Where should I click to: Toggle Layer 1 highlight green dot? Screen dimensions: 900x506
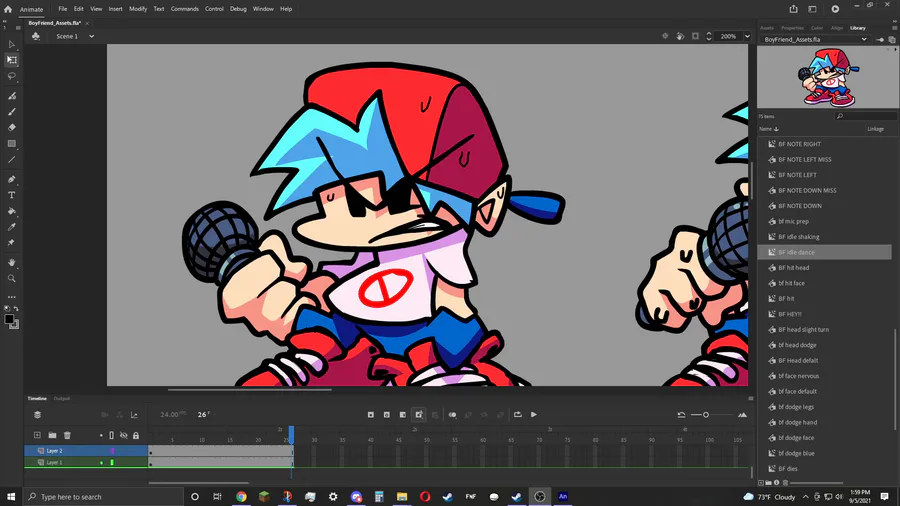(x=102, y=462)
